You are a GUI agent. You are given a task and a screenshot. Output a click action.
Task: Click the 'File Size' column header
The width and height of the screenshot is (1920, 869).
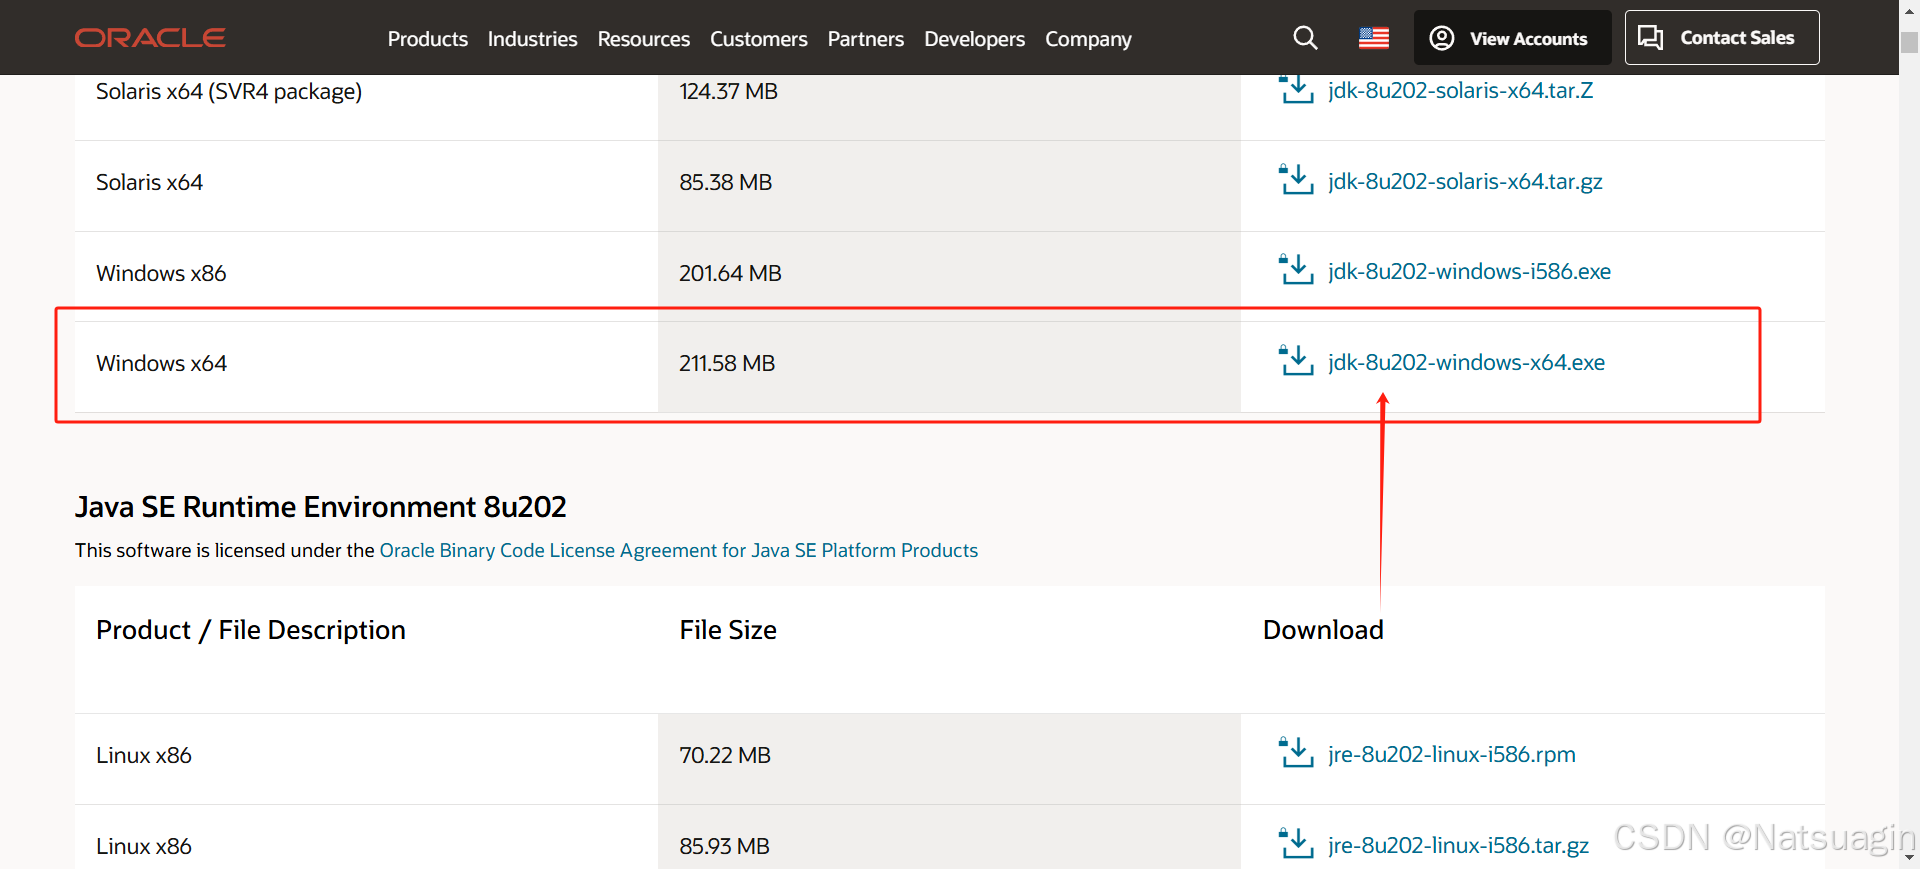tap(728, 630)
